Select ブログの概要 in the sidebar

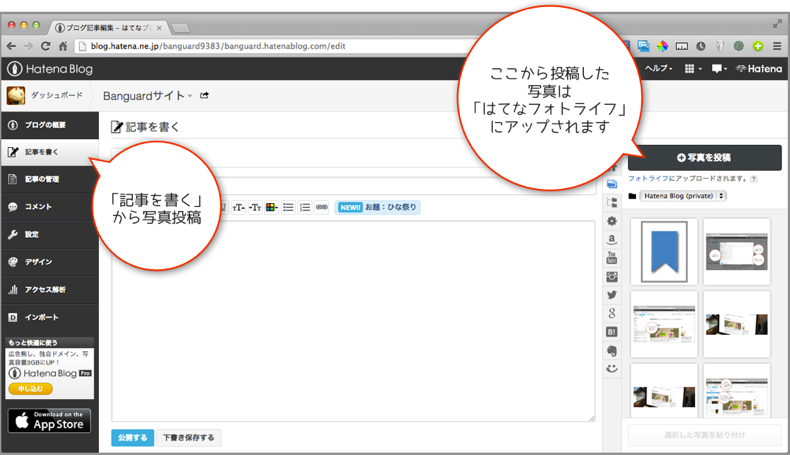point(50,125)
